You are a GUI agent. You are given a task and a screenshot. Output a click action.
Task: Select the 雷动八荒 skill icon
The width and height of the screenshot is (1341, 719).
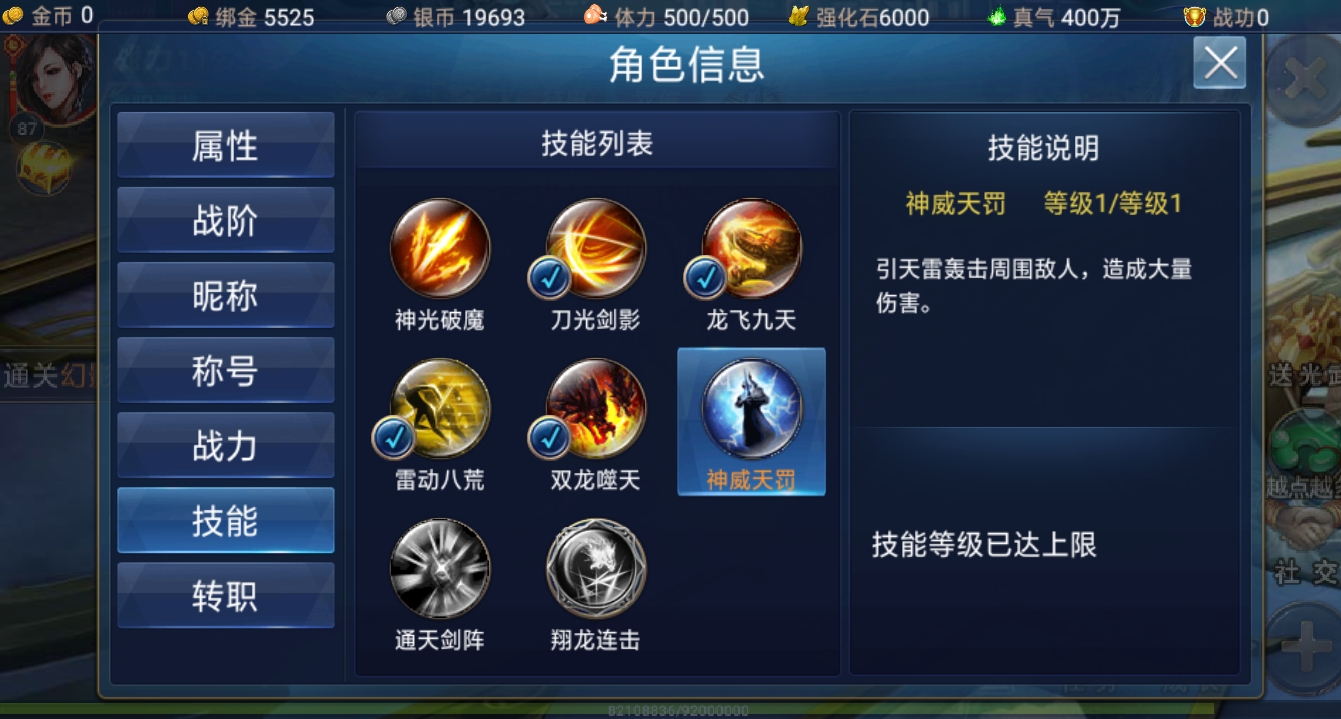[440, 408]
